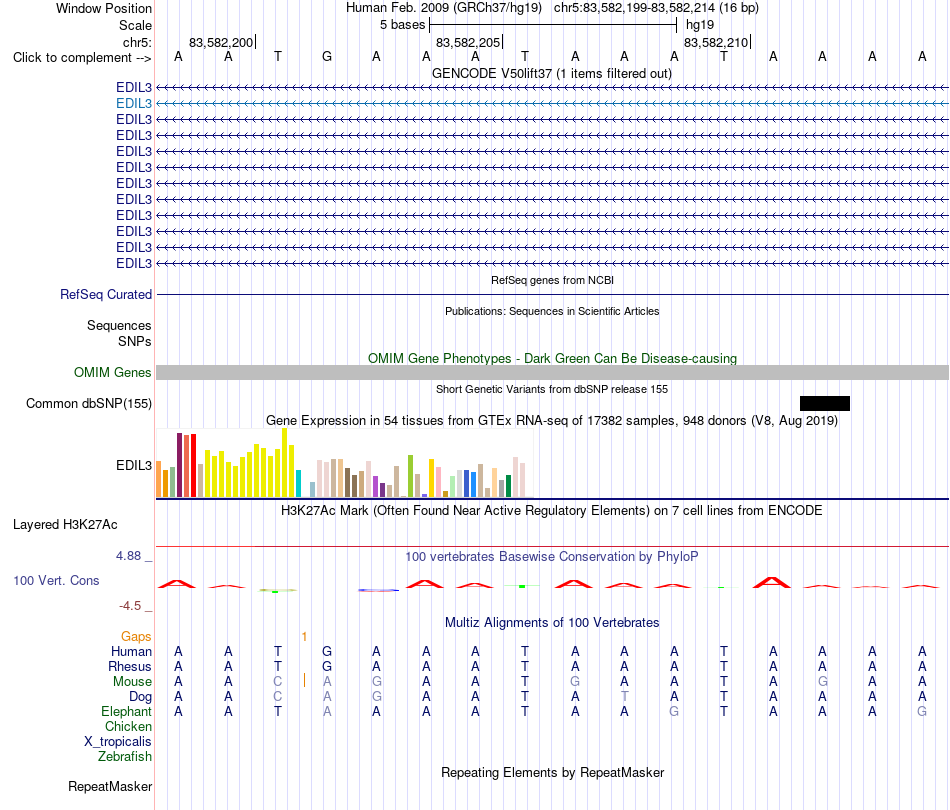
Task: Click the Short Genetic Variants dbSNP title
Action: pyautogui.click(x=552, y=389)
